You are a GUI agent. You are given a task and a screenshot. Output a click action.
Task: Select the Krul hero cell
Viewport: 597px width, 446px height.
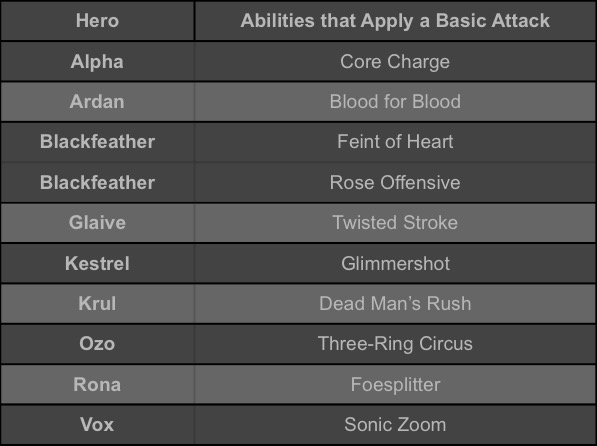[x=97, y=304]
